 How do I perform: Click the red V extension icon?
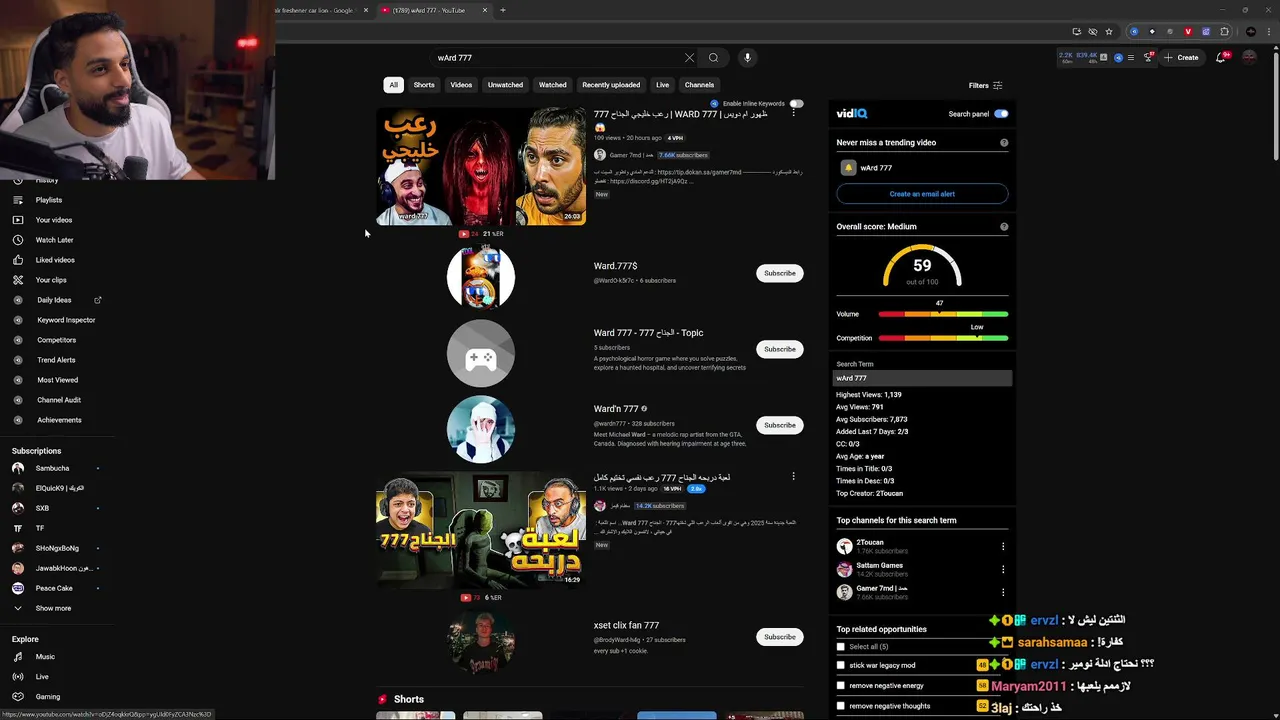tap(1188, 31)
